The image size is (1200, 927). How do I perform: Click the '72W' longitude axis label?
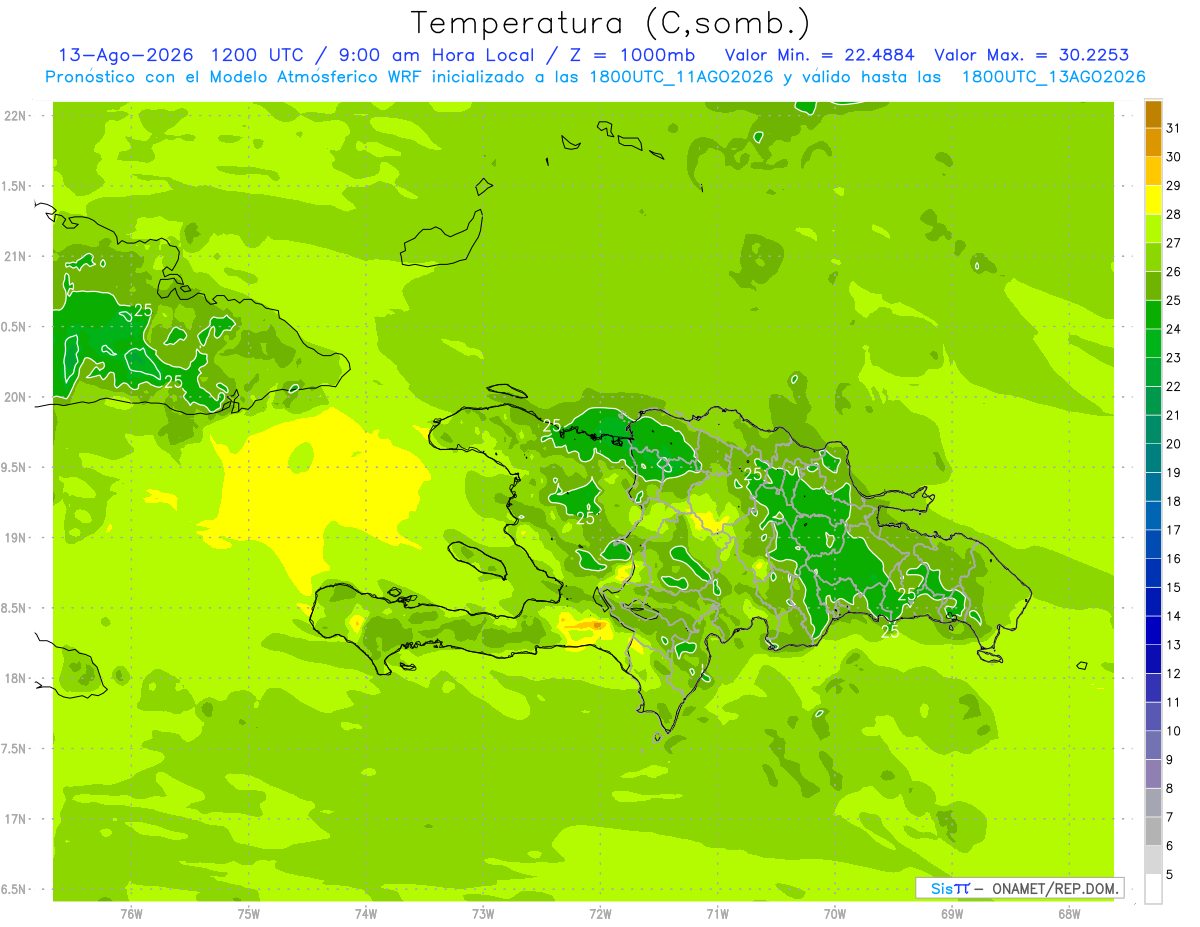point(600,914)
